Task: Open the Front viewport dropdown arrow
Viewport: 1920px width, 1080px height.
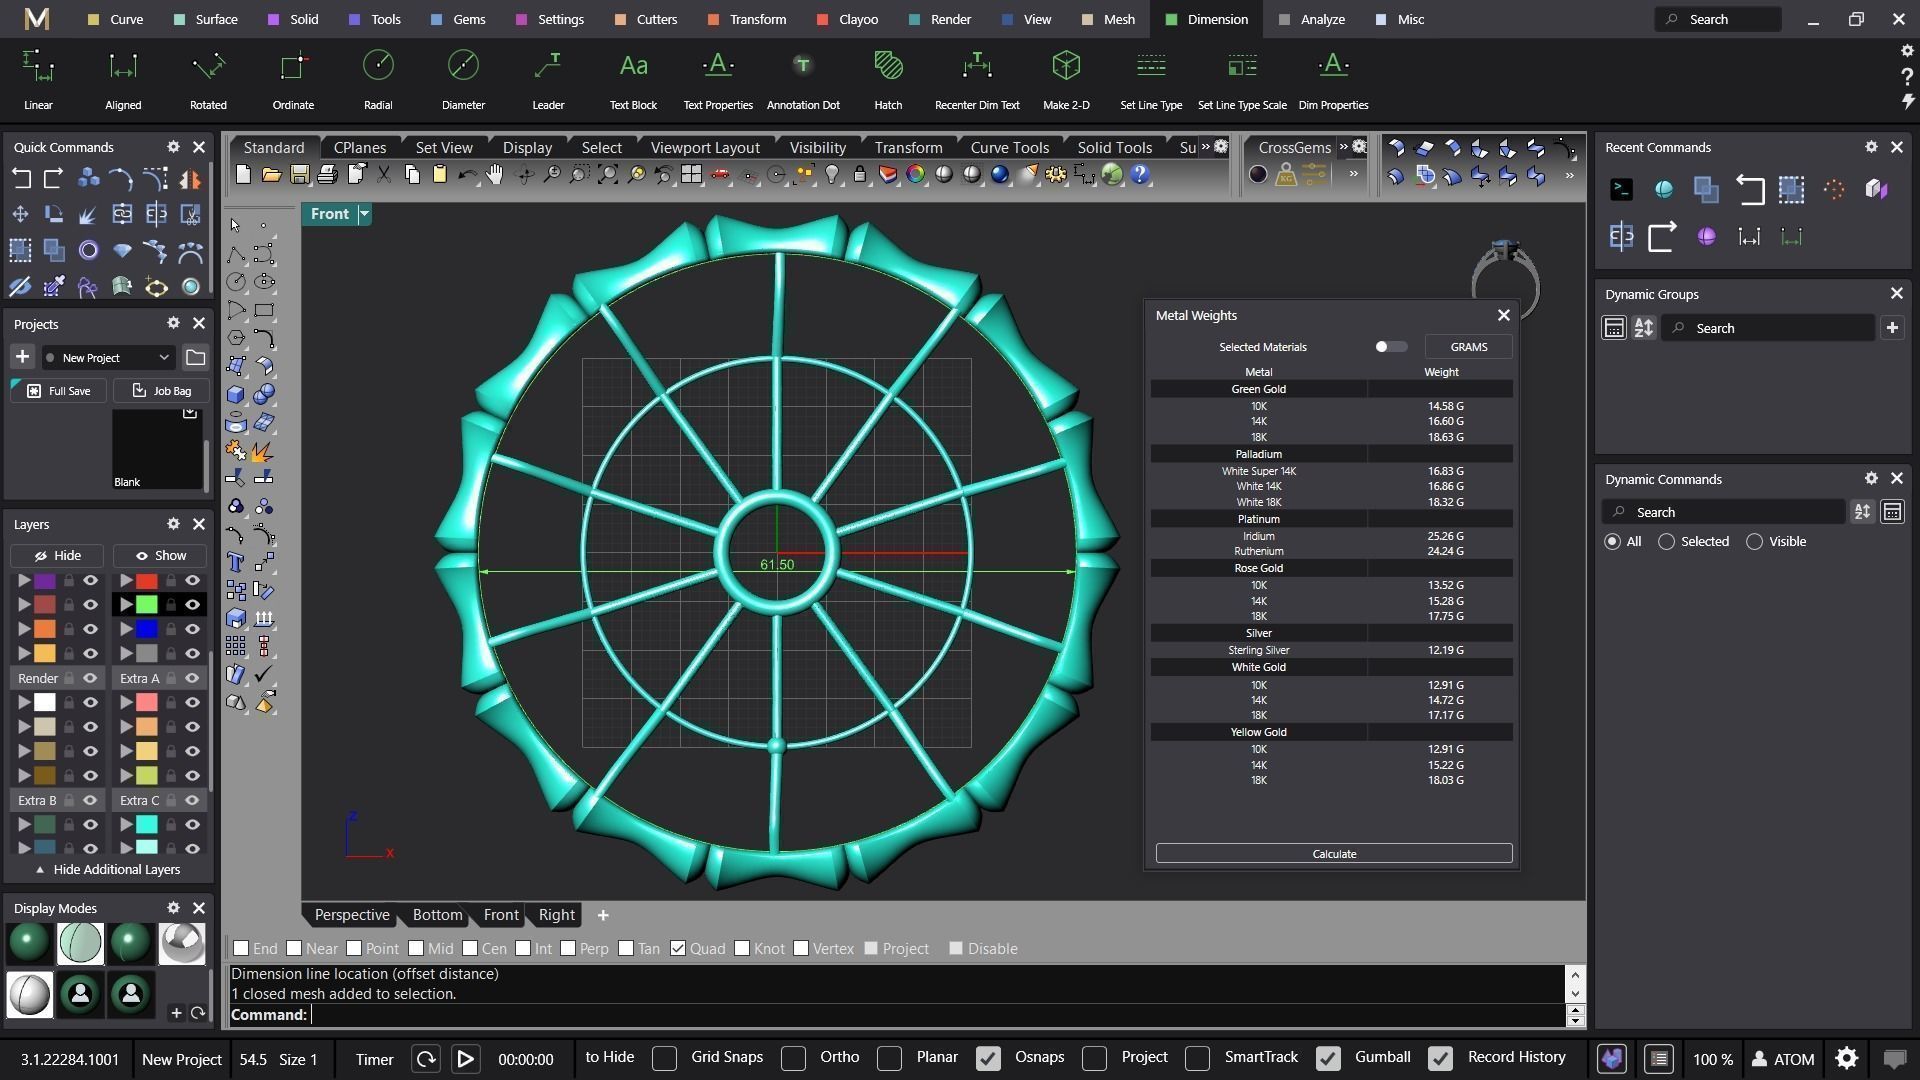Action: [365, 214]
